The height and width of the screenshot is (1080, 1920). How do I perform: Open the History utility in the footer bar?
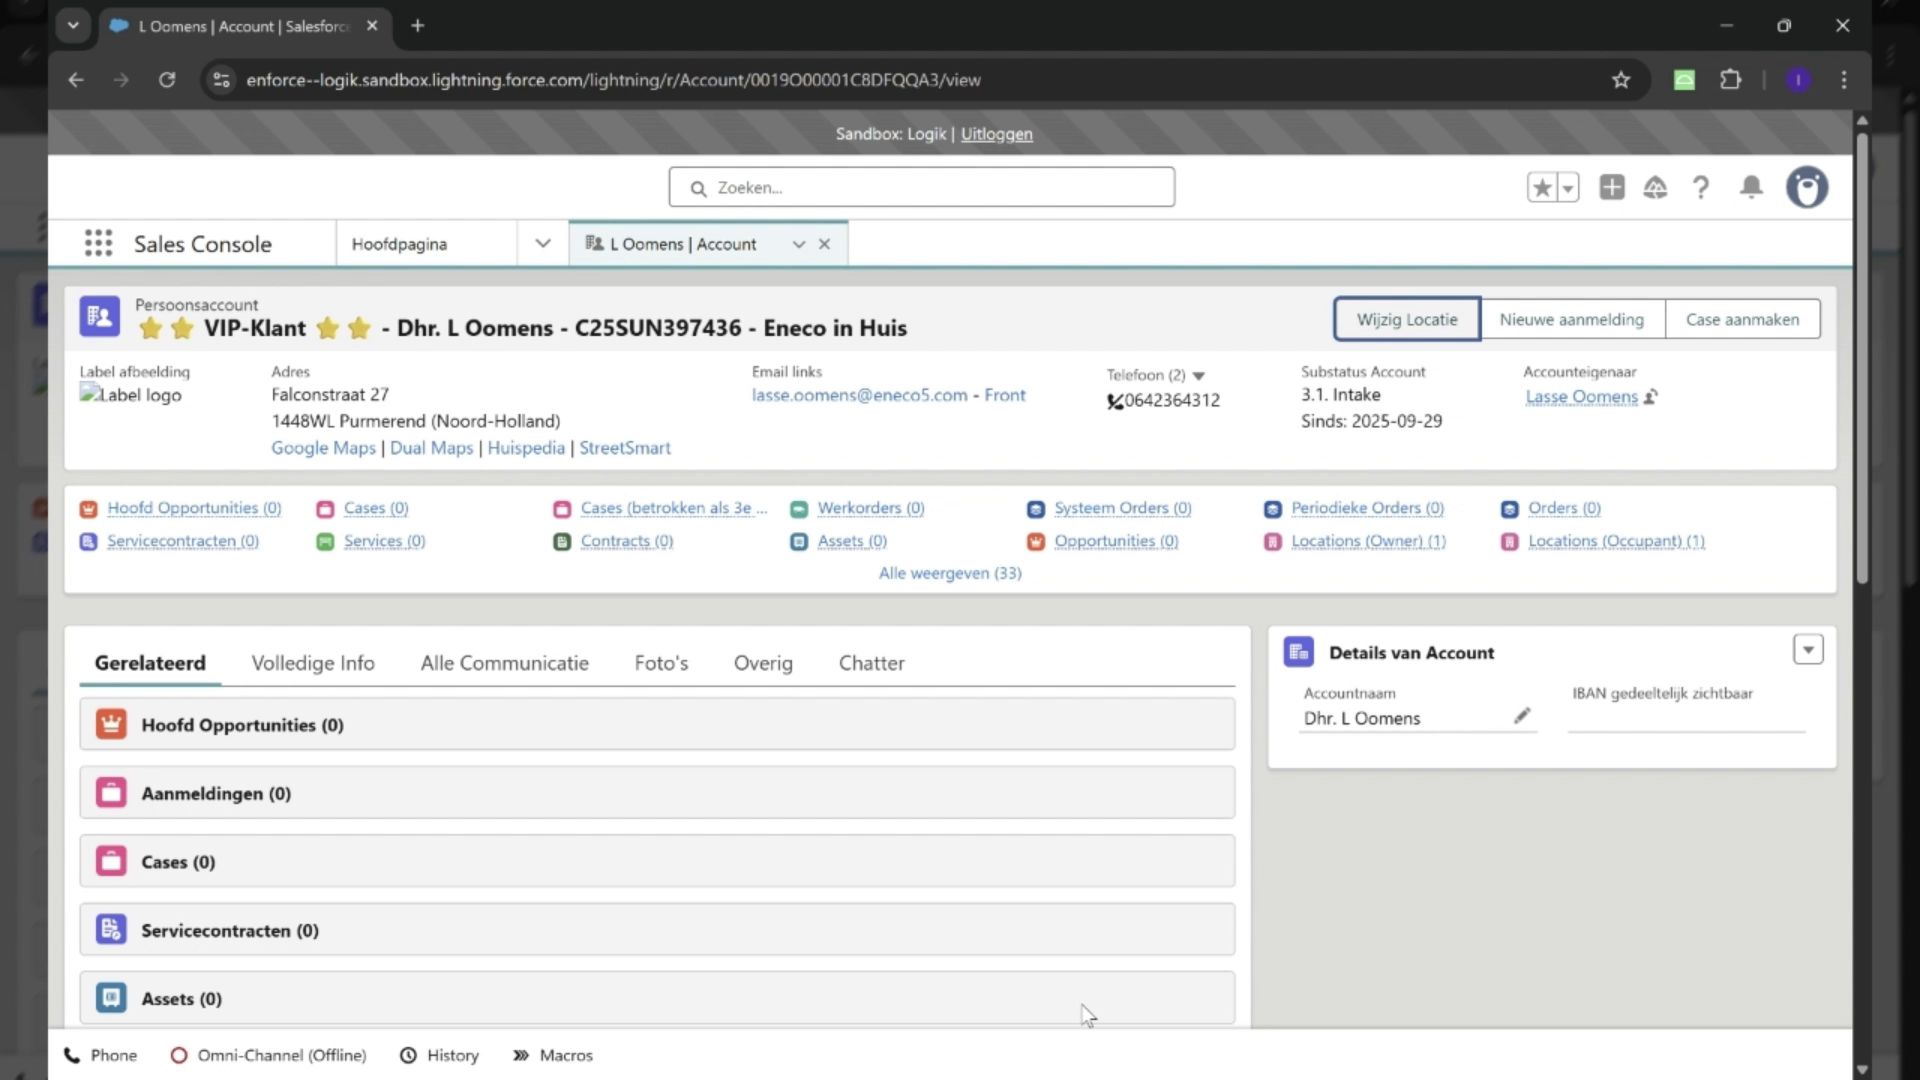[438, 1054]
